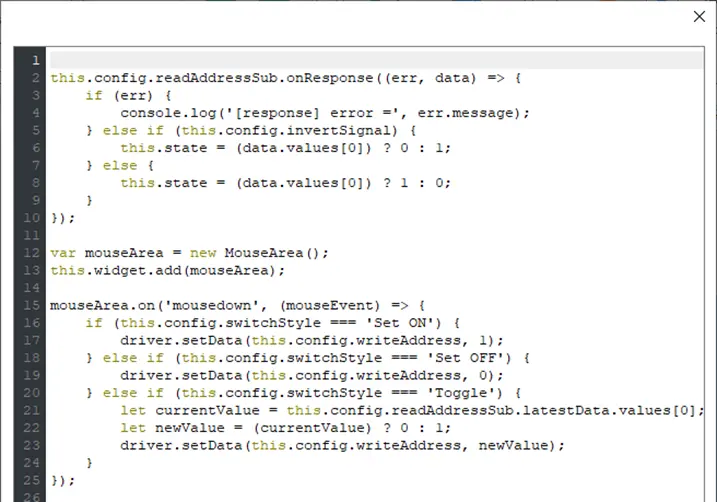Click the console.log statement on line 4
This screenshot has height=502, width=717.
click(325, 113)
